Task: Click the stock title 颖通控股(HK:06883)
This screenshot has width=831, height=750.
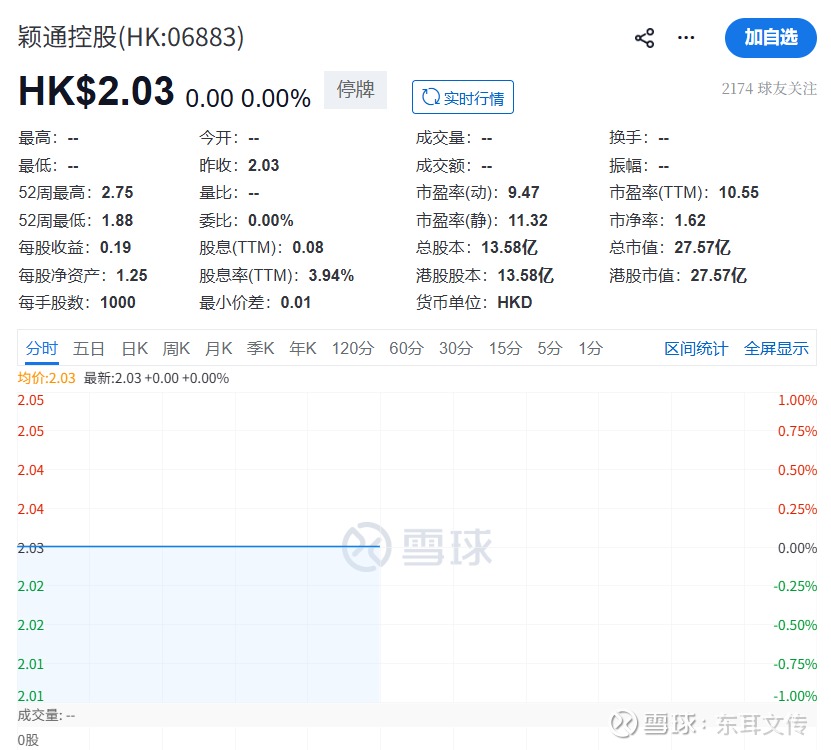Action: click(131, 37)
